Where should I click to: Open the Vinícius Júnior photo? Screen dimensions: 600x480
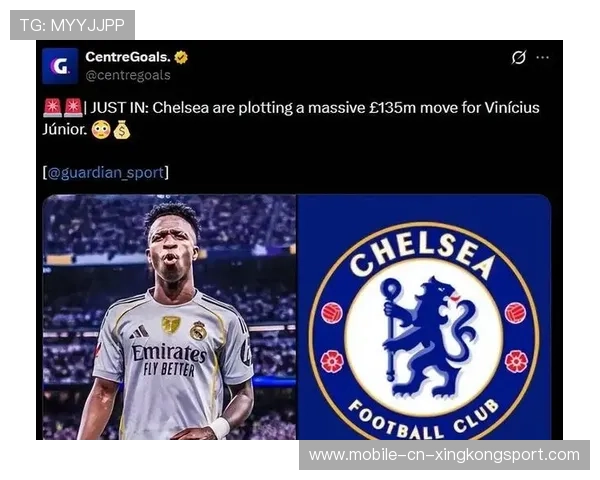(x=169, y=317)
